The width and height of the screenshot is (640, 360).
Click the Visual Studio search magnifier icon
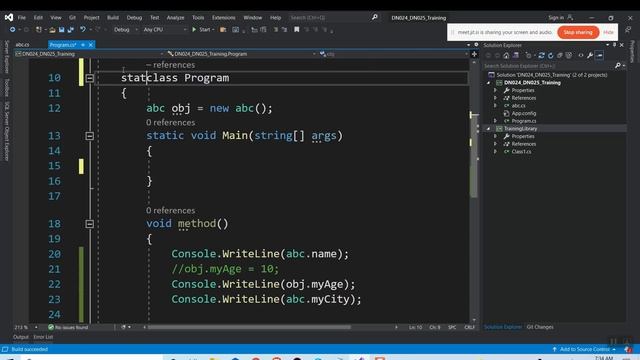click(x=374, y=17)
